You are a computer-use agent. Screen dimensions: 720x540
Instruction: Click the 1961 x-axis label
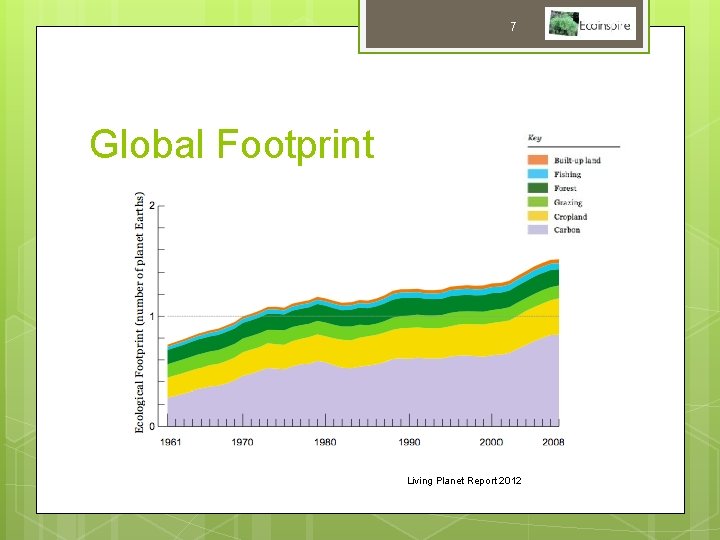(170, 442)
